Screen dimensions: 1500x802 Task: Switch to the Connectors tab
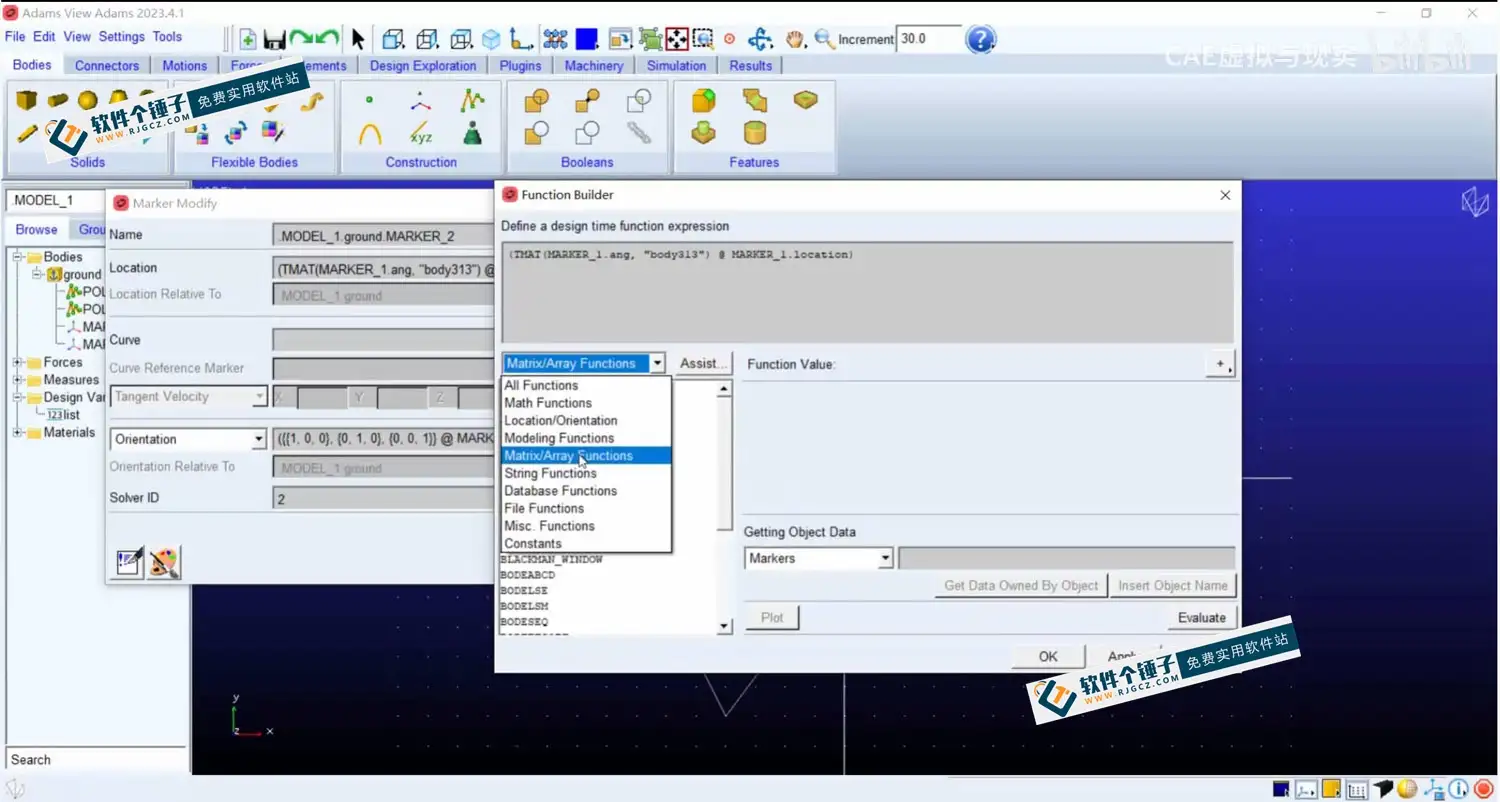pyautogui.click(x=107, y=66)
